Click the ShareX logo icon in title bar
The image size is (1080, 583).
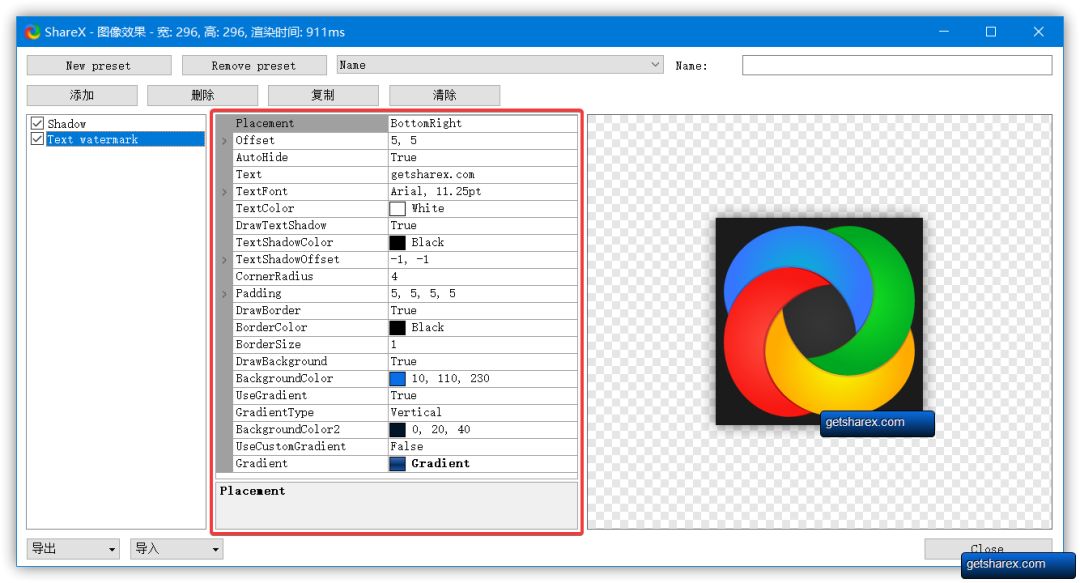click(32, 32)
